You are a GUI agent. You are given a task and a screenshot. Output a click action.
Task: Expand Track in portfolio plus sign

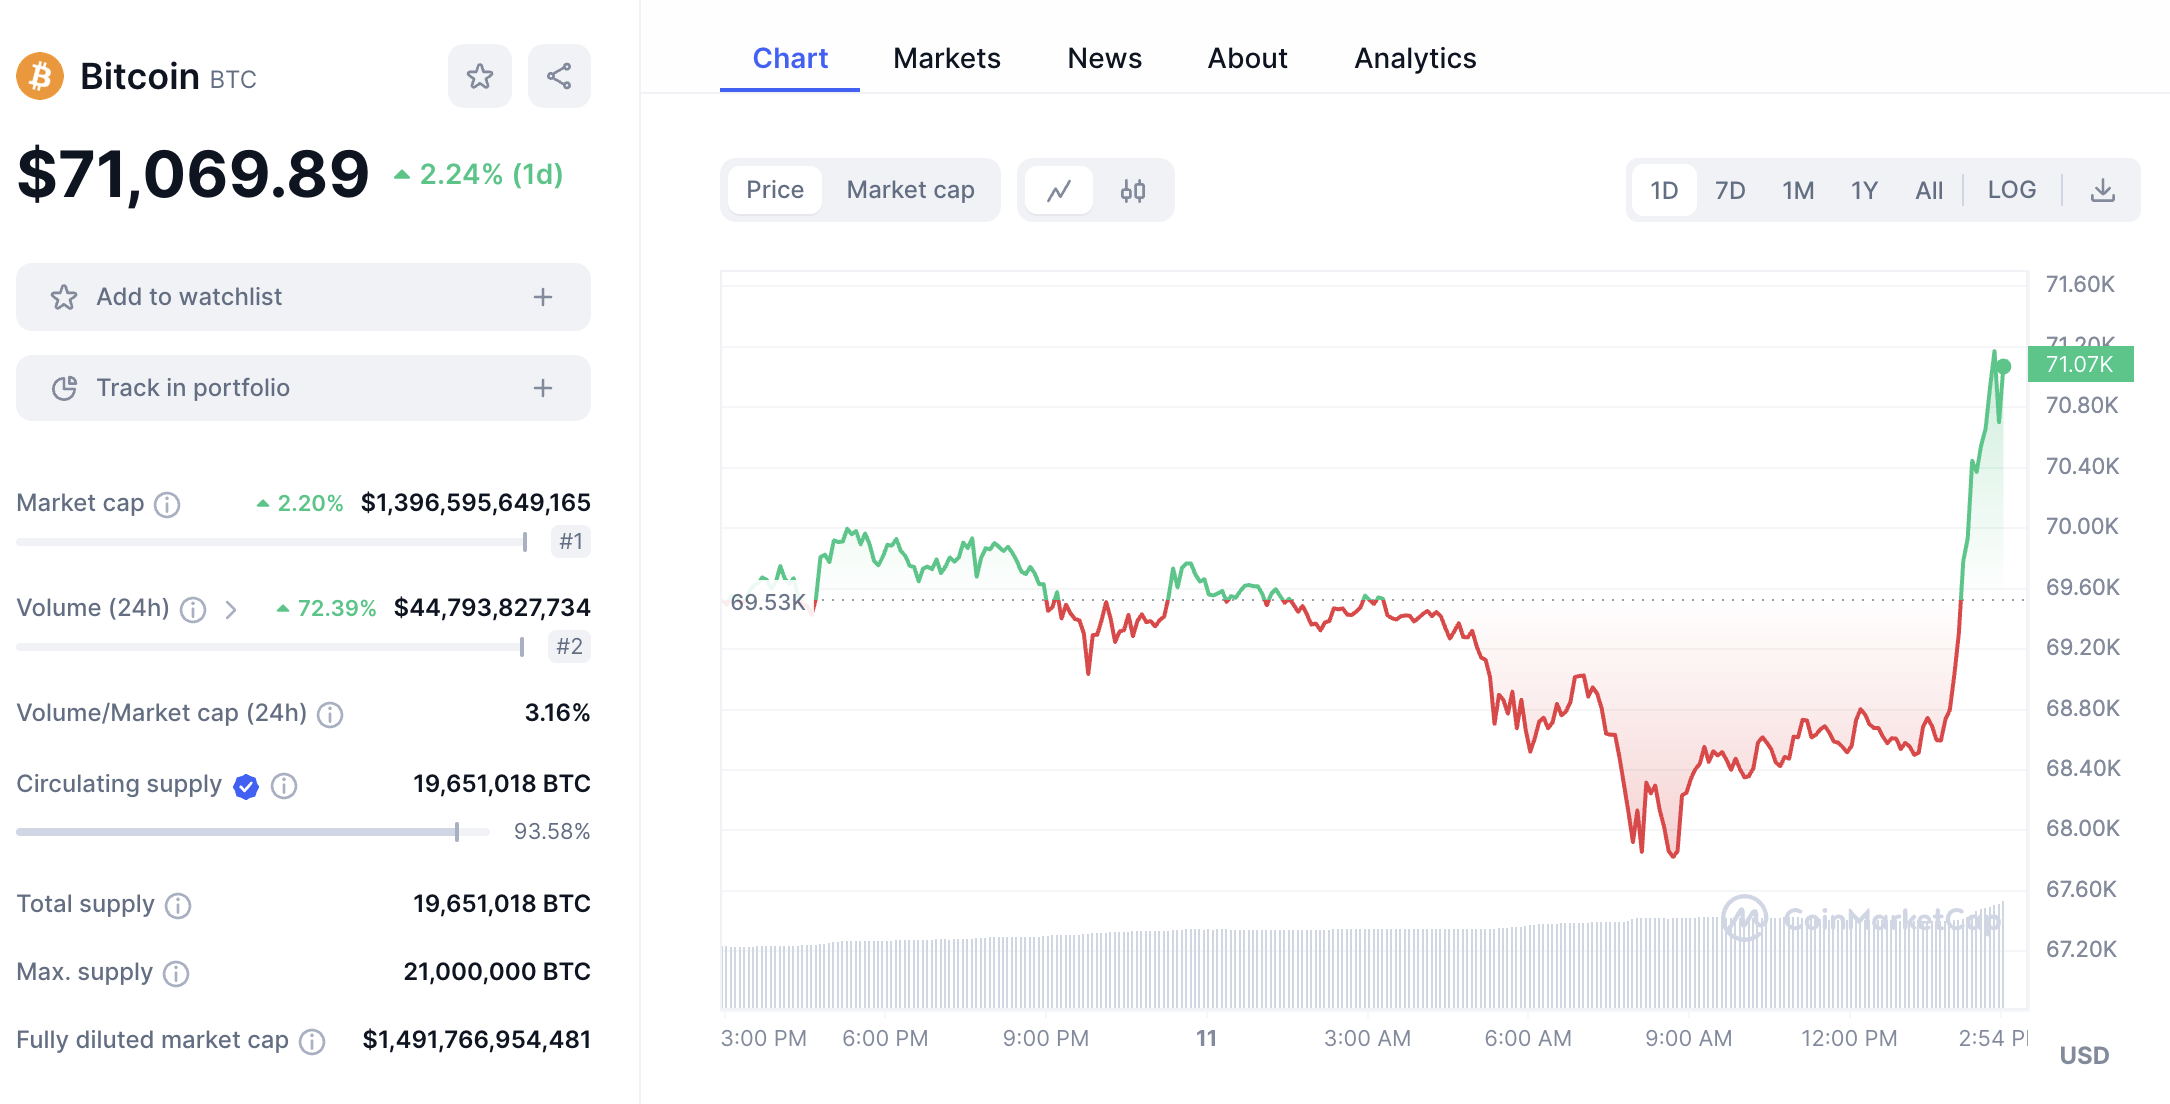point(543,388)
